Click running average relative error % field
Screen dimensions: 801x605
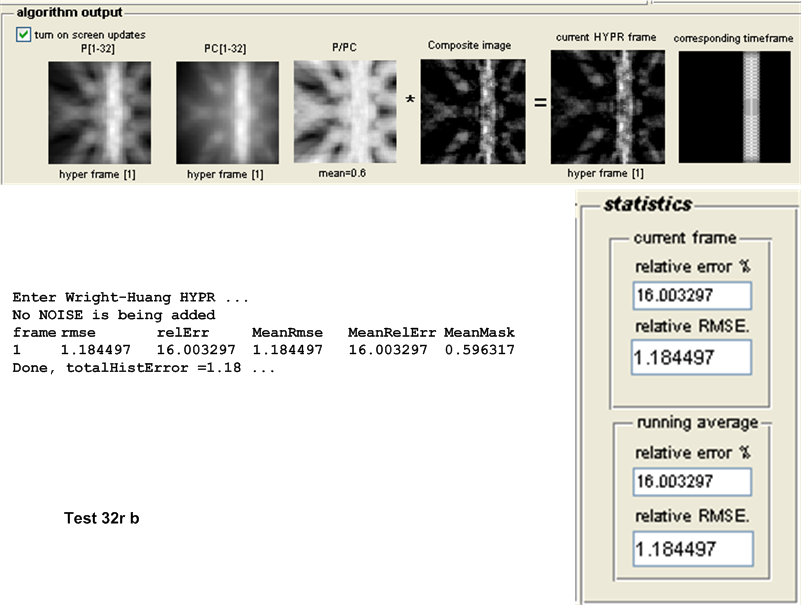click(692, 482)
